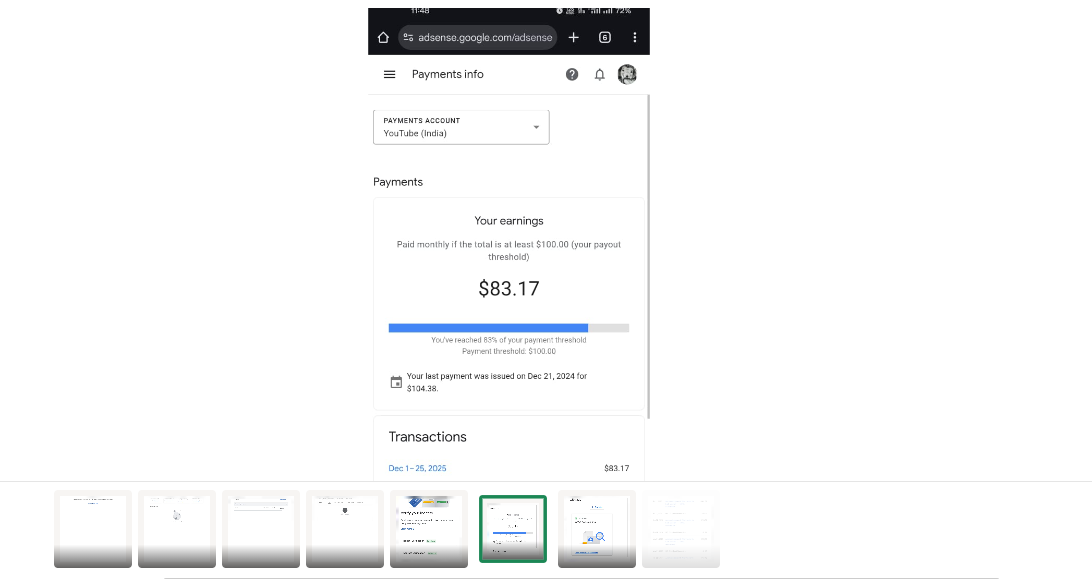This screenshot has width=1092, height=579.
Task: Open a new tab with plus icon
Action: [x=573, y=38]
